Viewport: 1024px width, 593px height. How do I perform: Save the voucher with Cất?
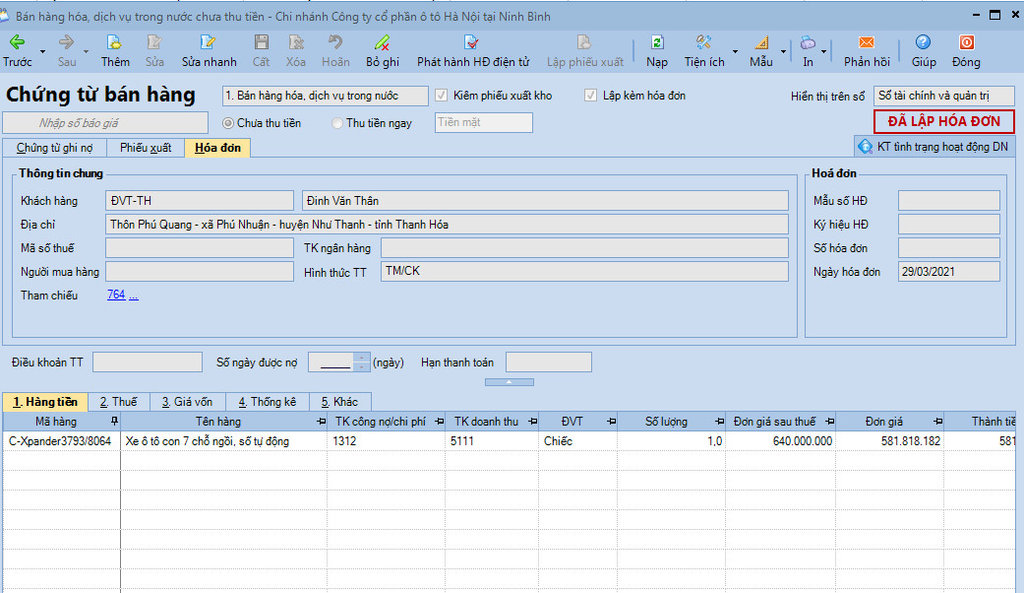[261, 51]
